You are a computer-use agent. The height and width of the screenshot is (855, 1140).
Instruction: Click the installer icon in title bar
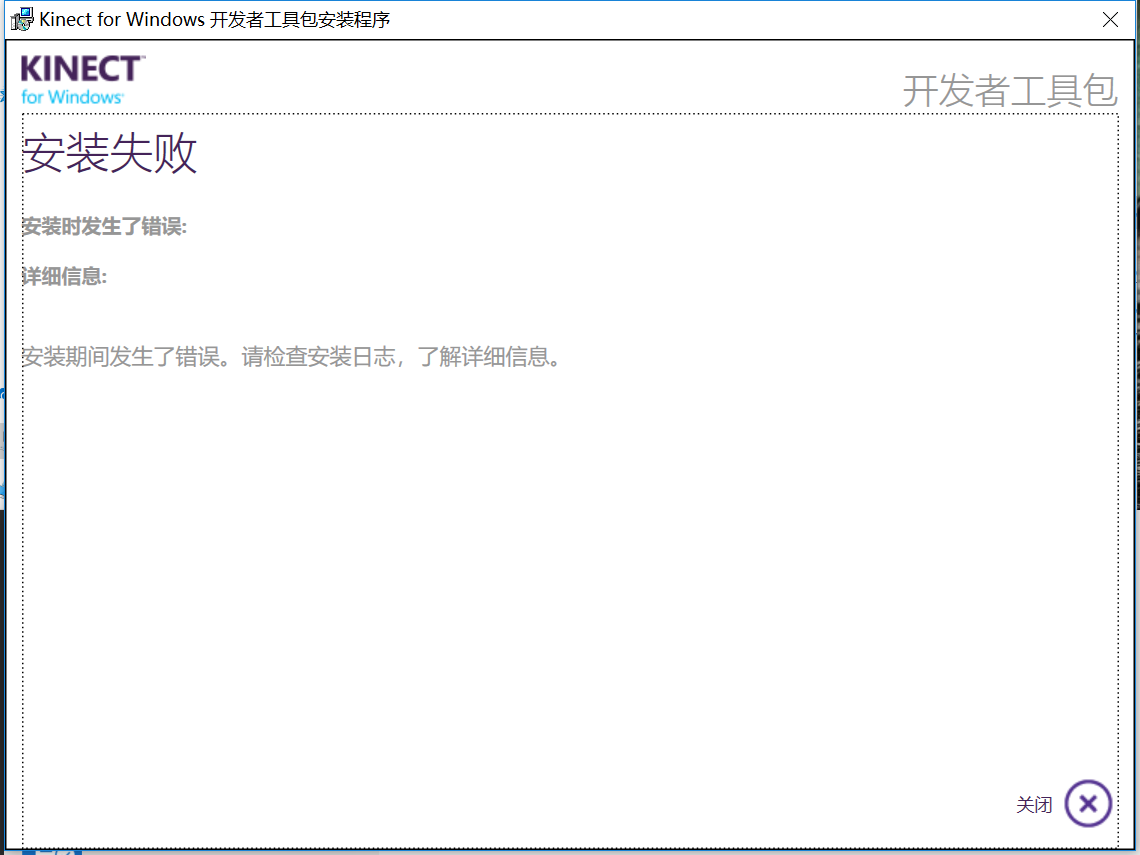click(x=22, y=19)
